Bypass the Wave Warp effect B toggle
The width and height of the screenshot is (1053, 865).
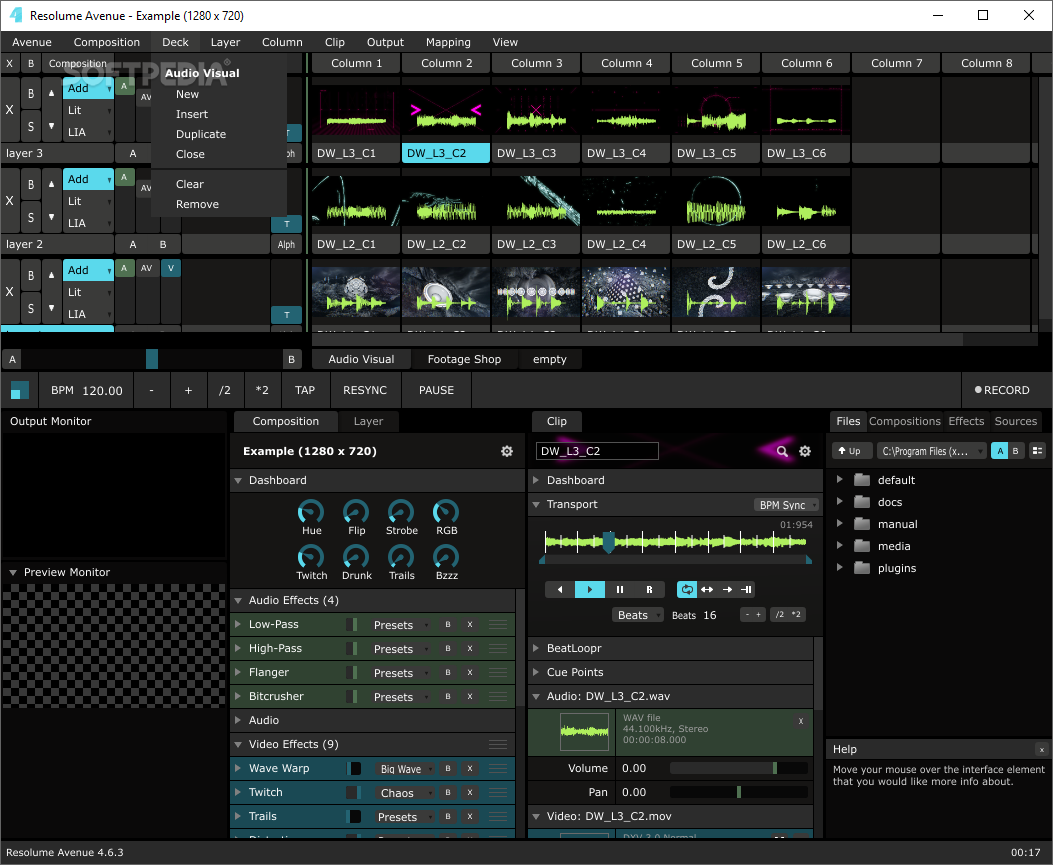tap(448, 768)
